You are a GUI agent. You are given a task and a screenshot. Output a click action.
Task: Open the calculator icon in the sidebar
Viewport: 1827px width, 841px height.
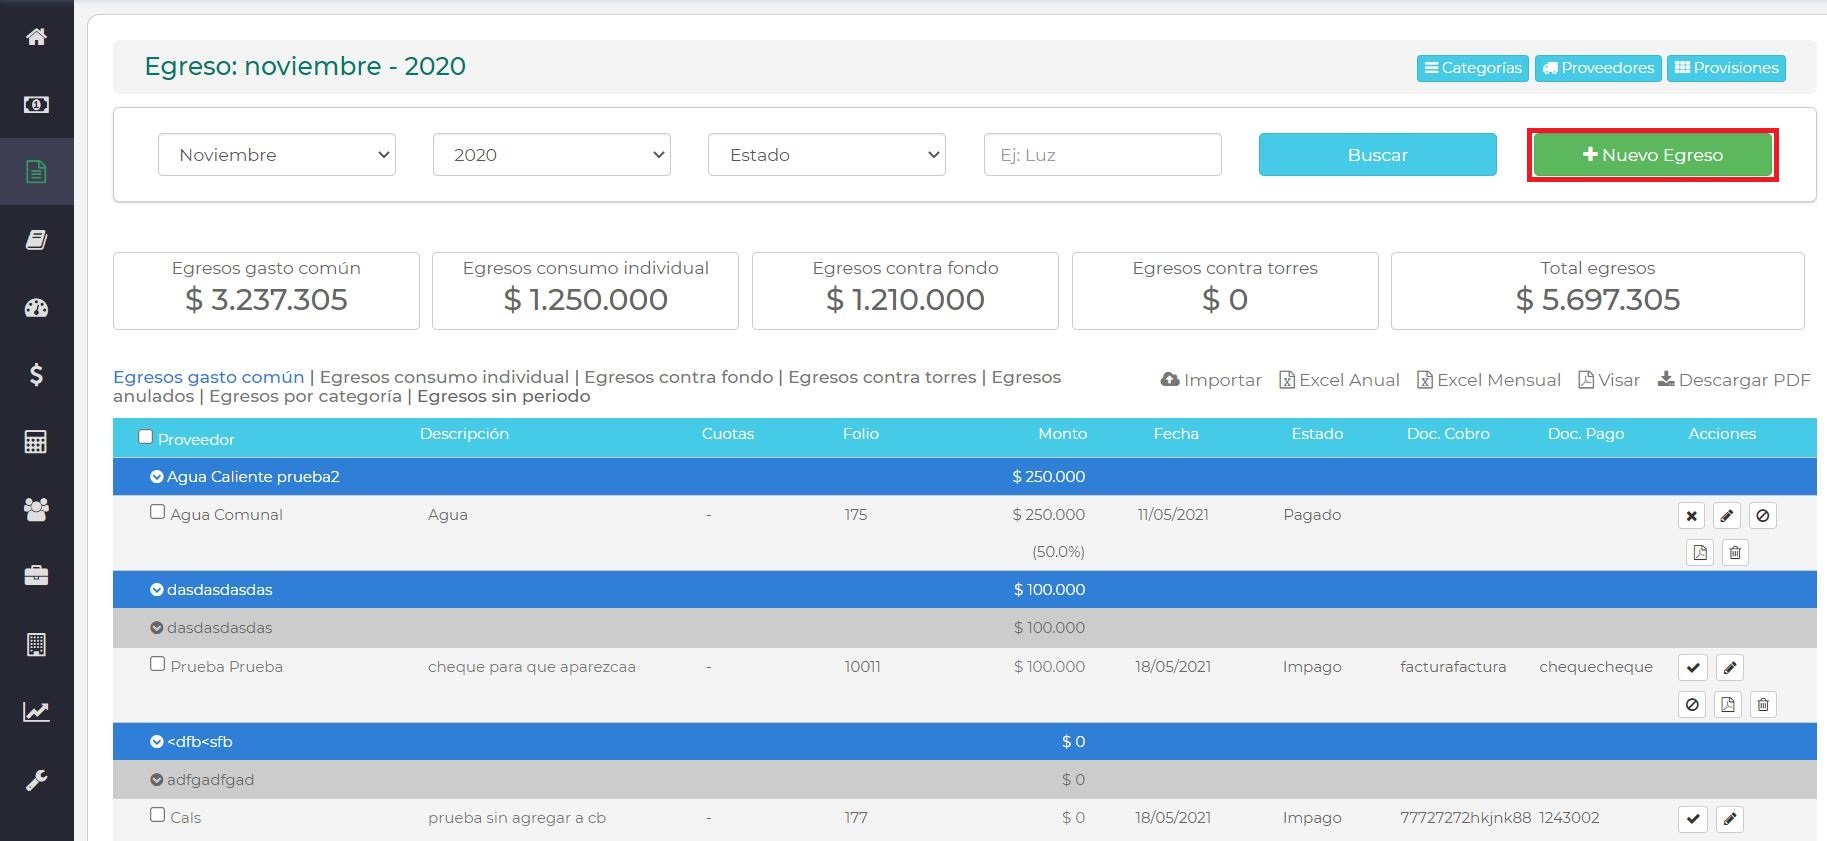pyautogui.click(x=36, y=442)
